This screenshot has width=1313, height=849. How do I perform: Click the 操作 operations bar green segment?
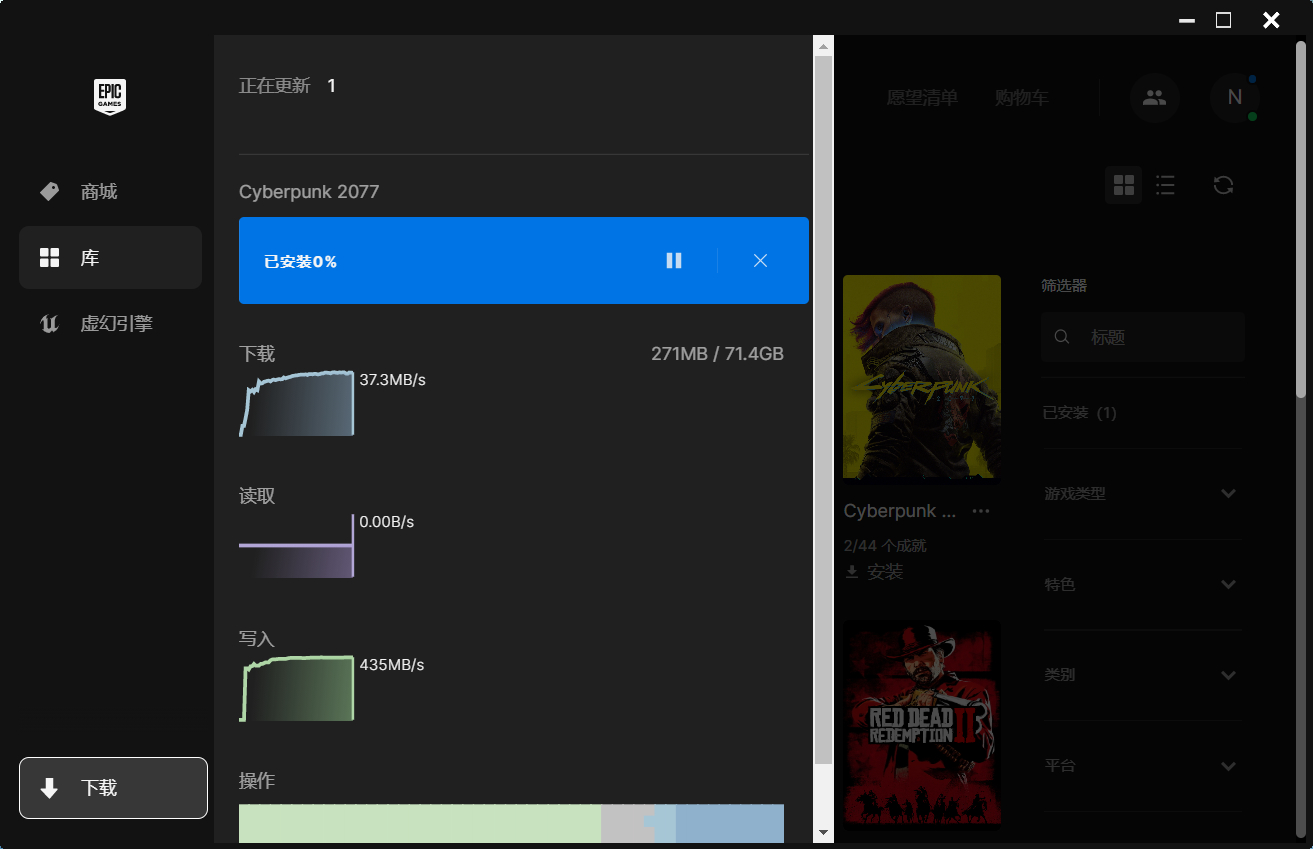(x=420, y=824)
